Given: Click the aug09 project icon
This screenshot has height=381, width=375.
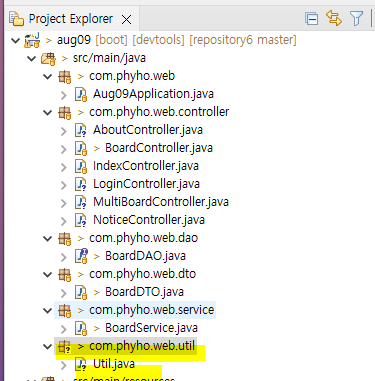Looking at the screenshot, I should (32, 40).
